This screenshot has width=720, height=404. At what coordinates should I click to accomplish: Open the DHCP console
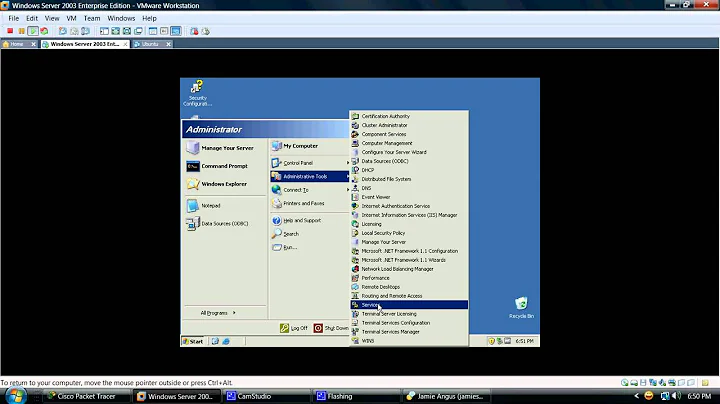pos(409,170)
